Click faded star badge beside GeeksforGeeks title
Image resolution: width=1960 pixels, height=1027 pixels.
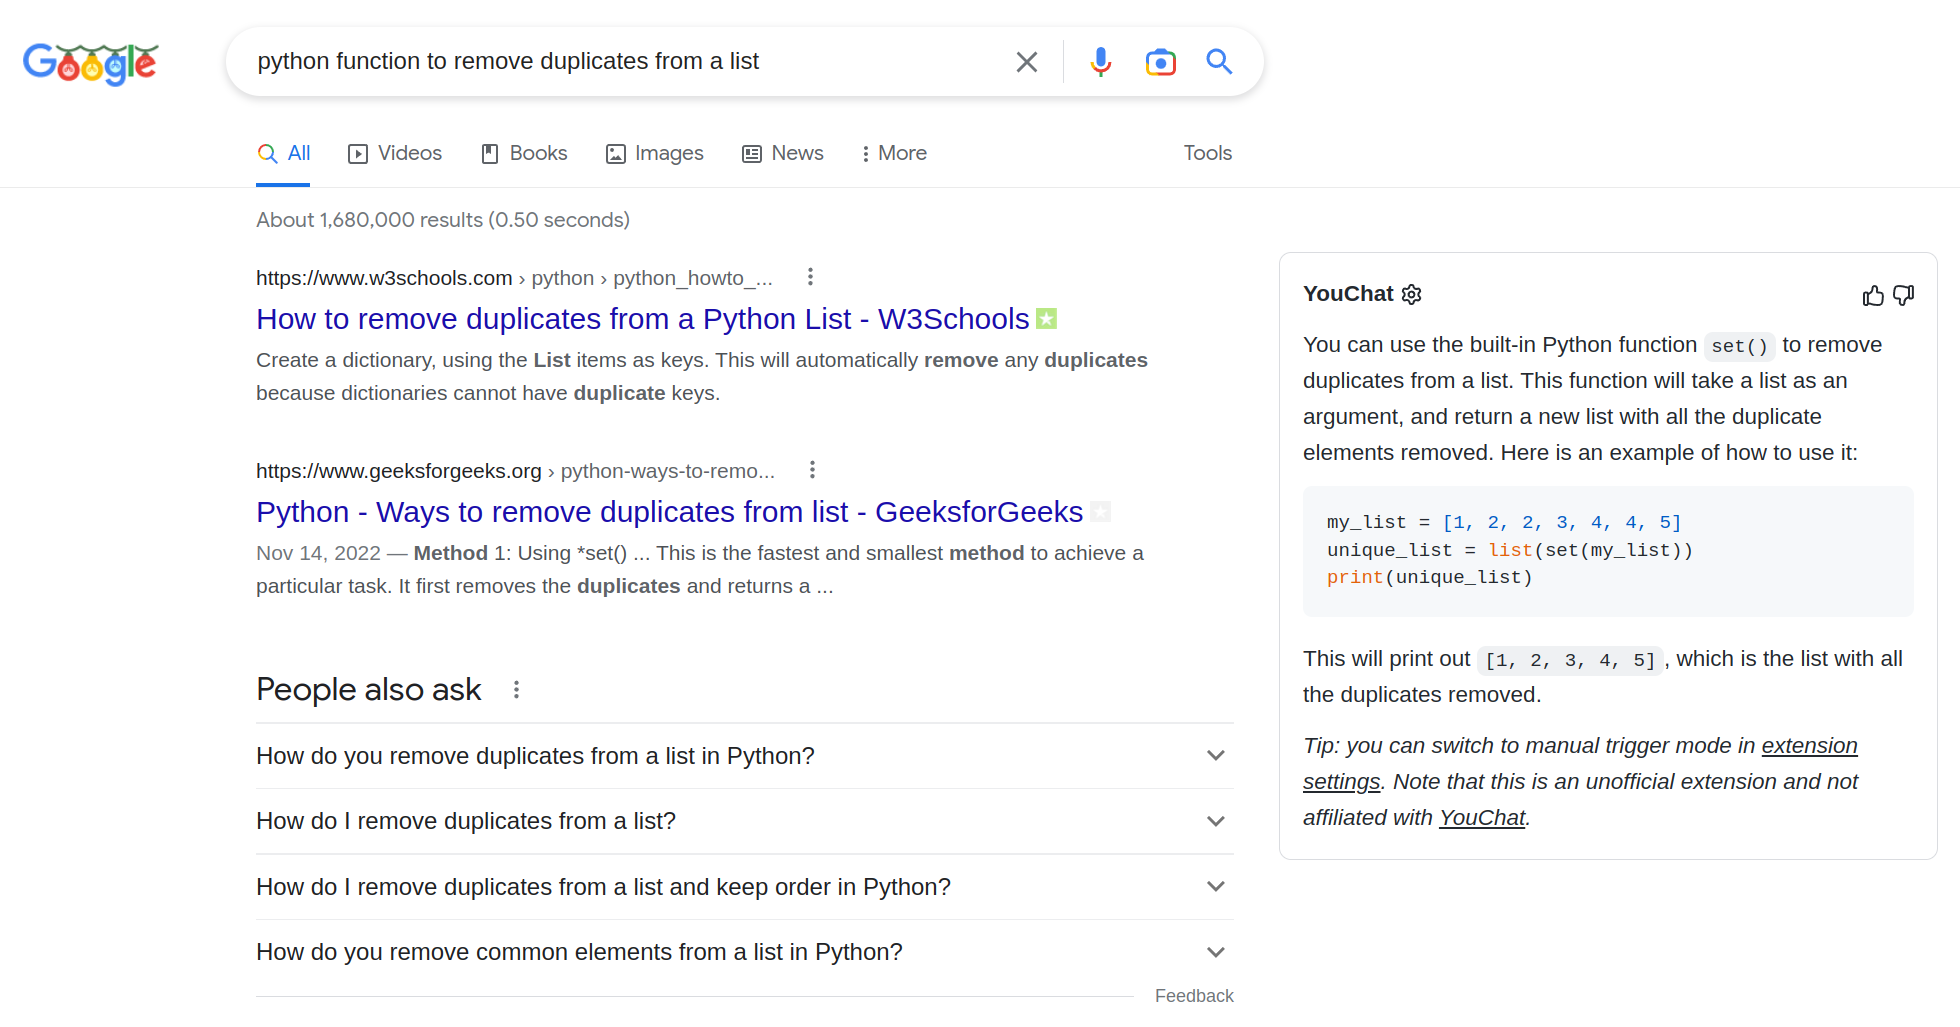(x=1100, y=512)
